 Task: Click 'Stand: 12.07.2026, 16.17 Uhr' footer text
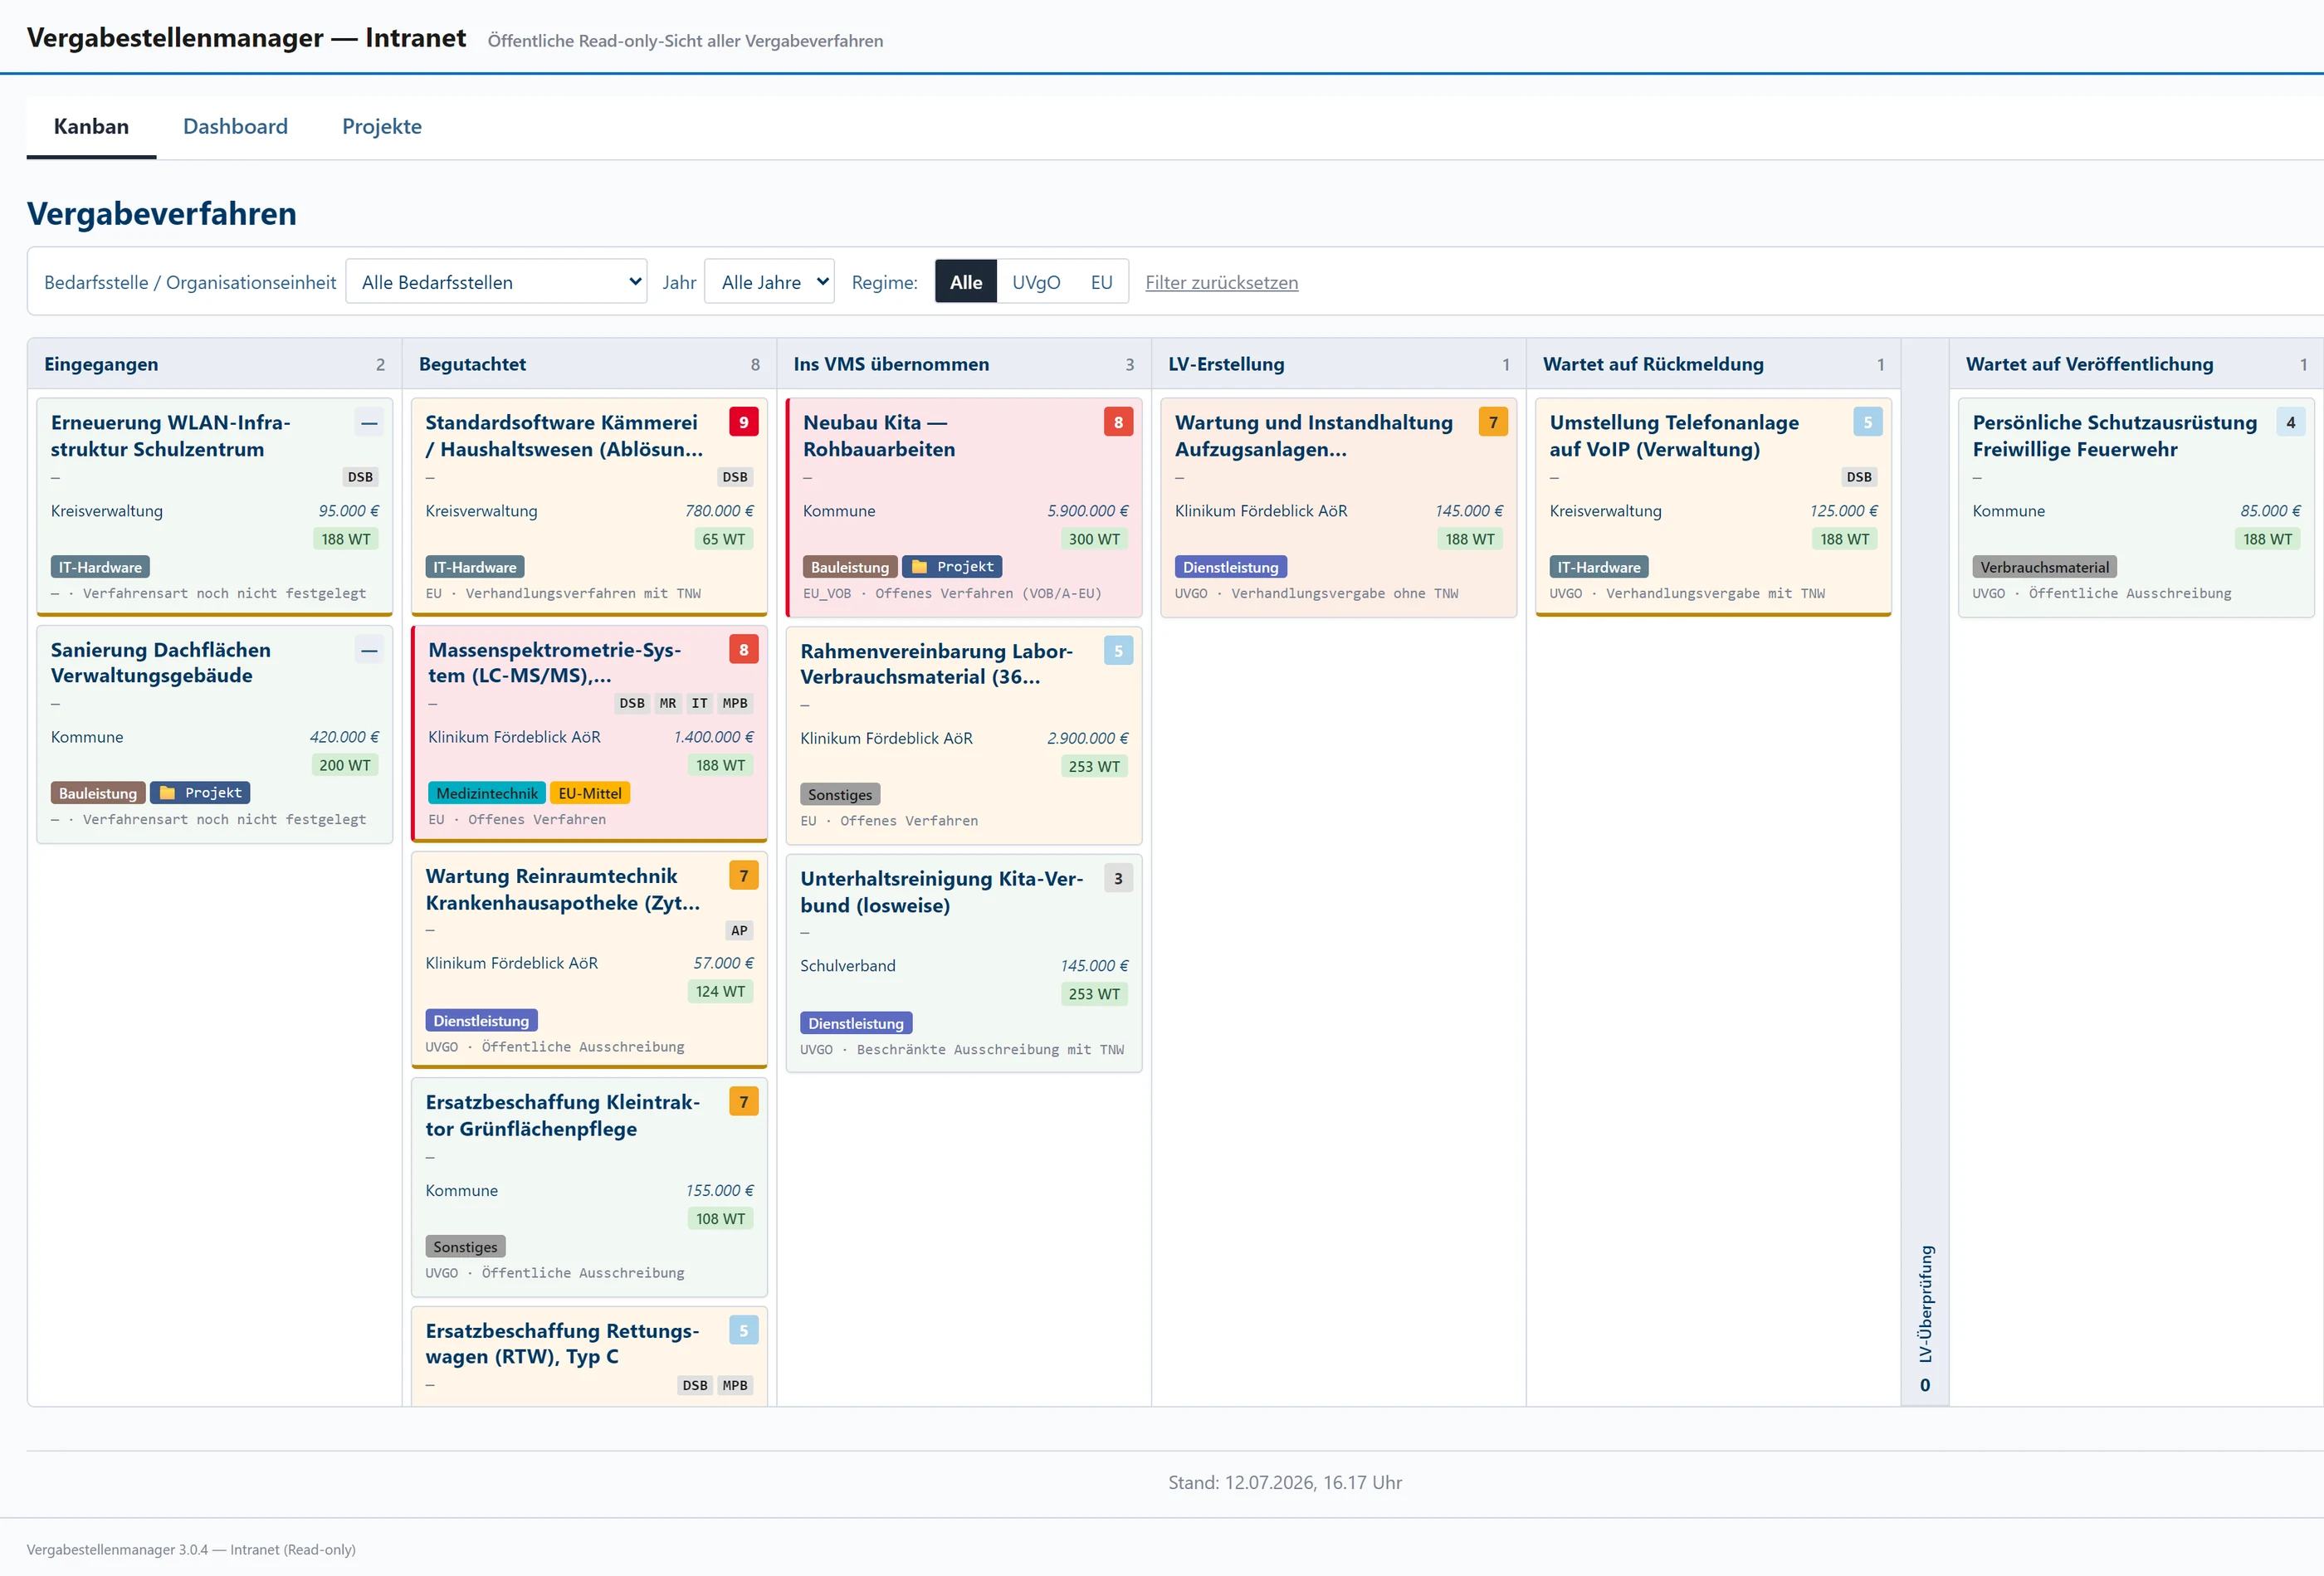point(1285,1483)
